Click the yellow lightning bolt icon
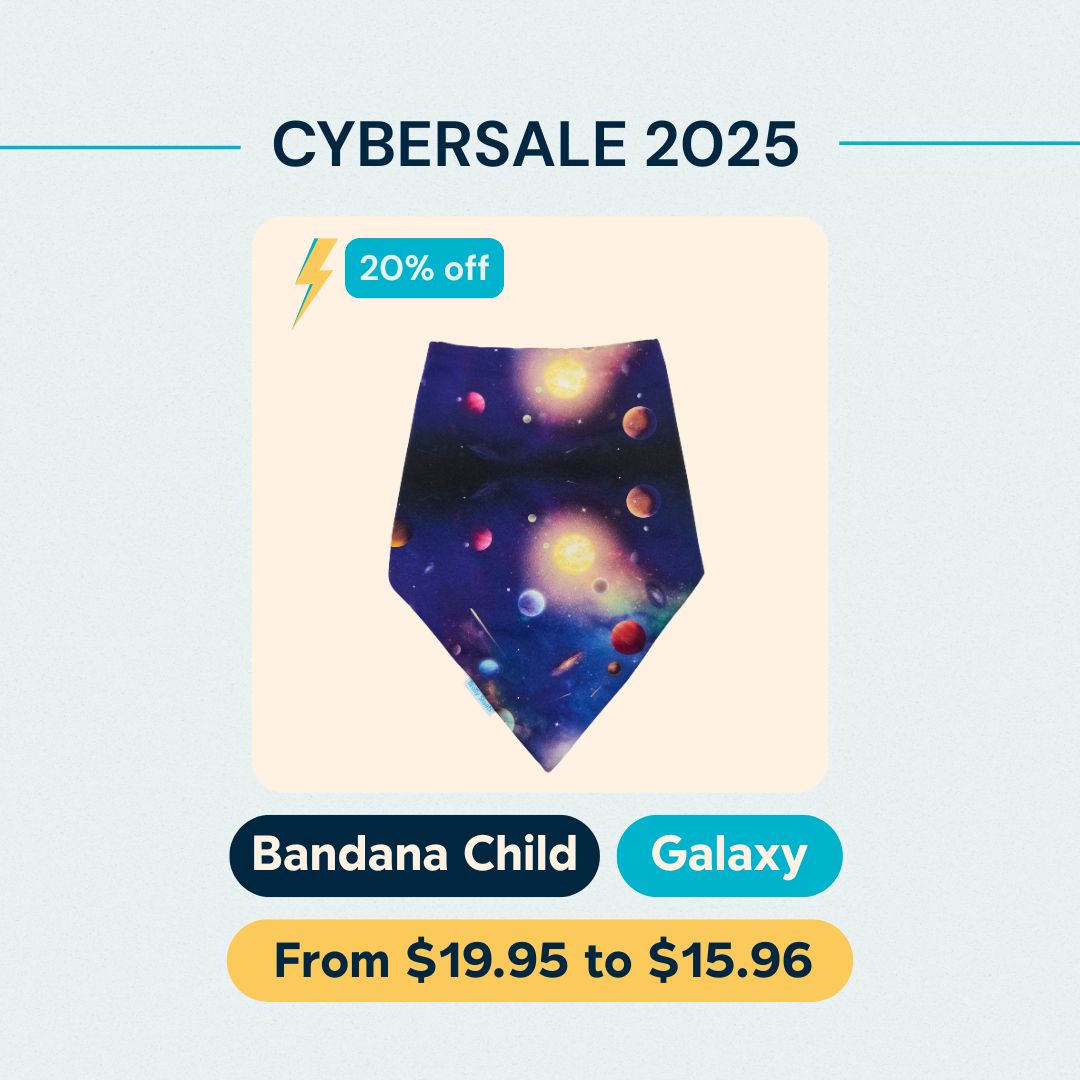The image size is (1080, 1080). [312, 281]
